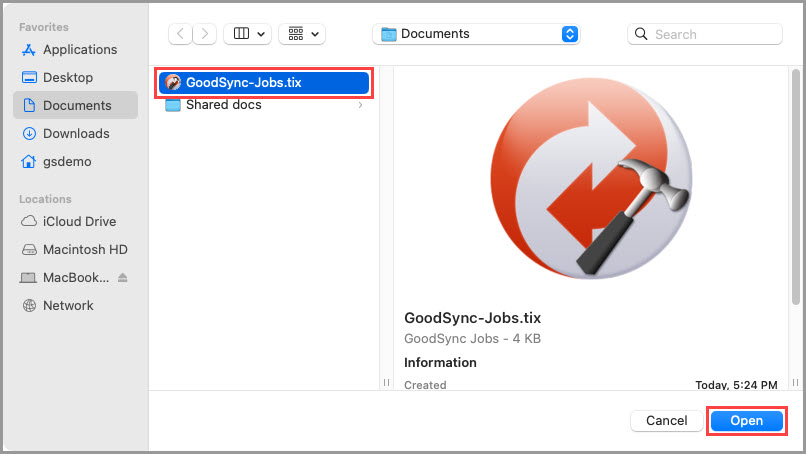Select Downloads in the sidebar
Viewport: 806px width, 454px height.
click(x=76, y=134)
